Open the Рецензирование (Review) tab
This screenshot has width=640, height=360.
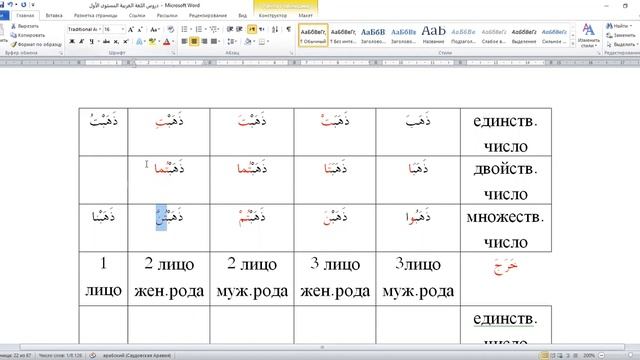[208, 16]
